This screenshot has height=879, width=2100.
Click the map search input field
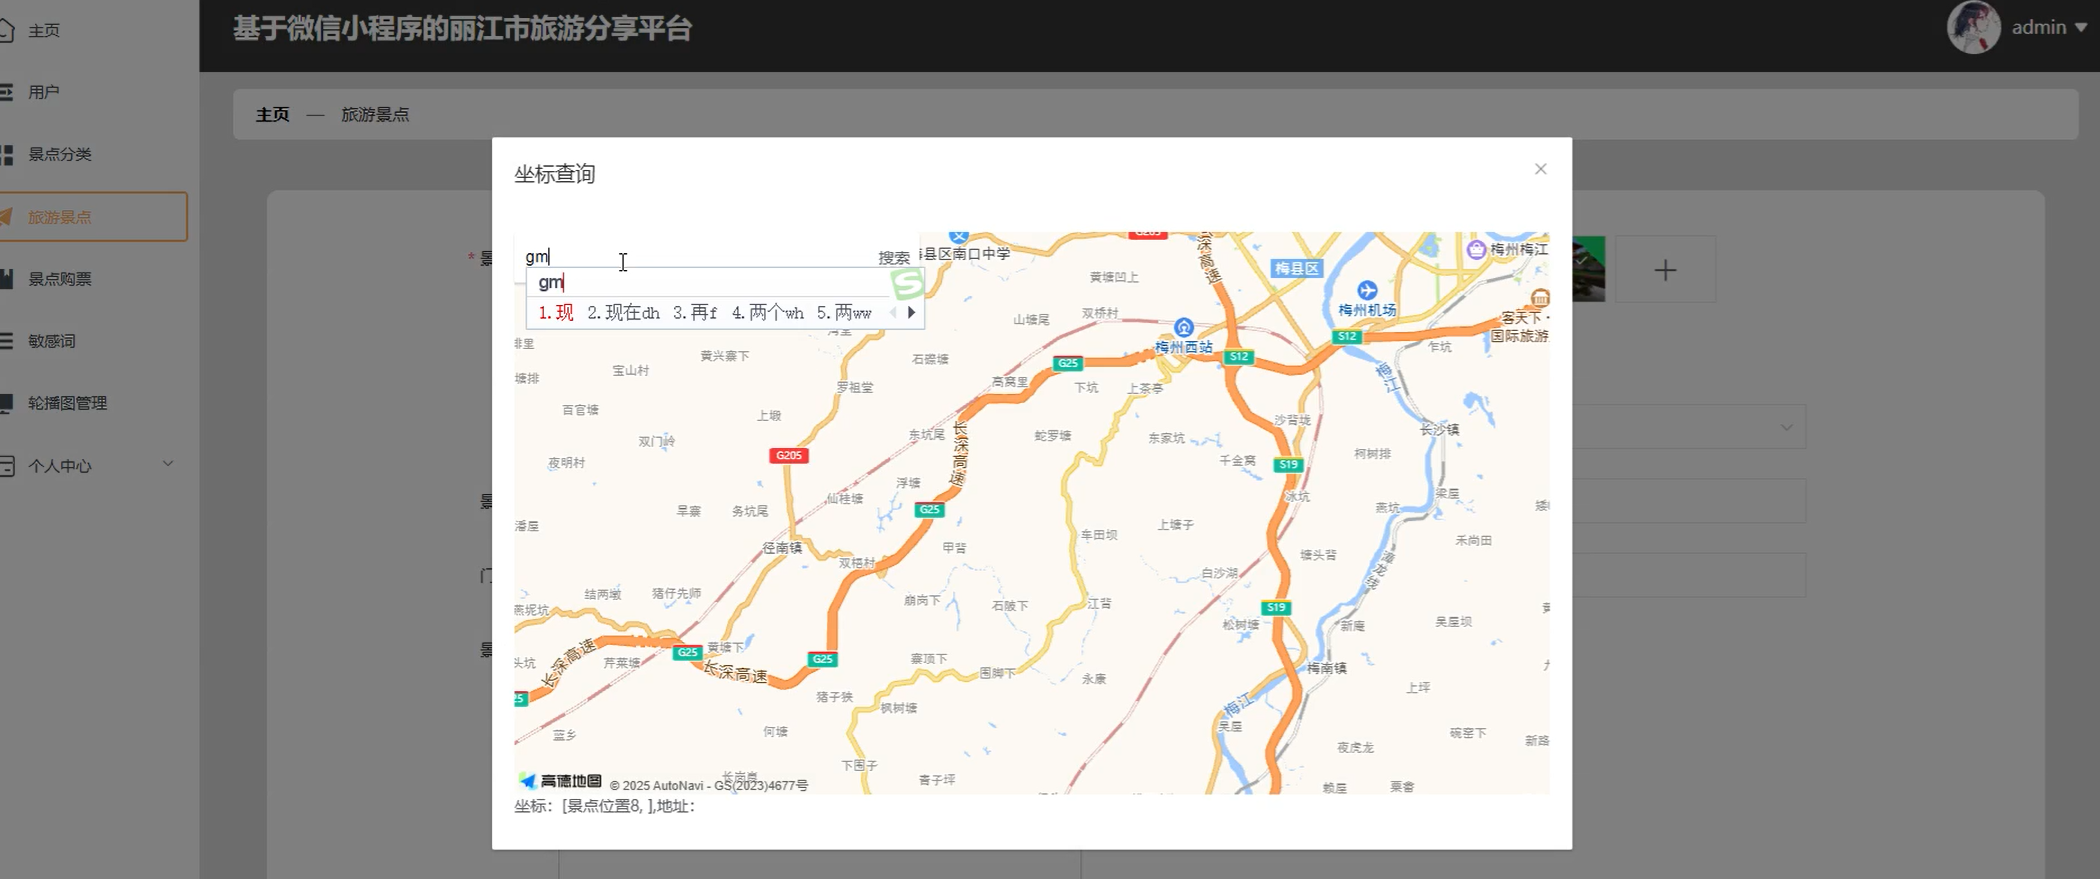tap(695, 256)
